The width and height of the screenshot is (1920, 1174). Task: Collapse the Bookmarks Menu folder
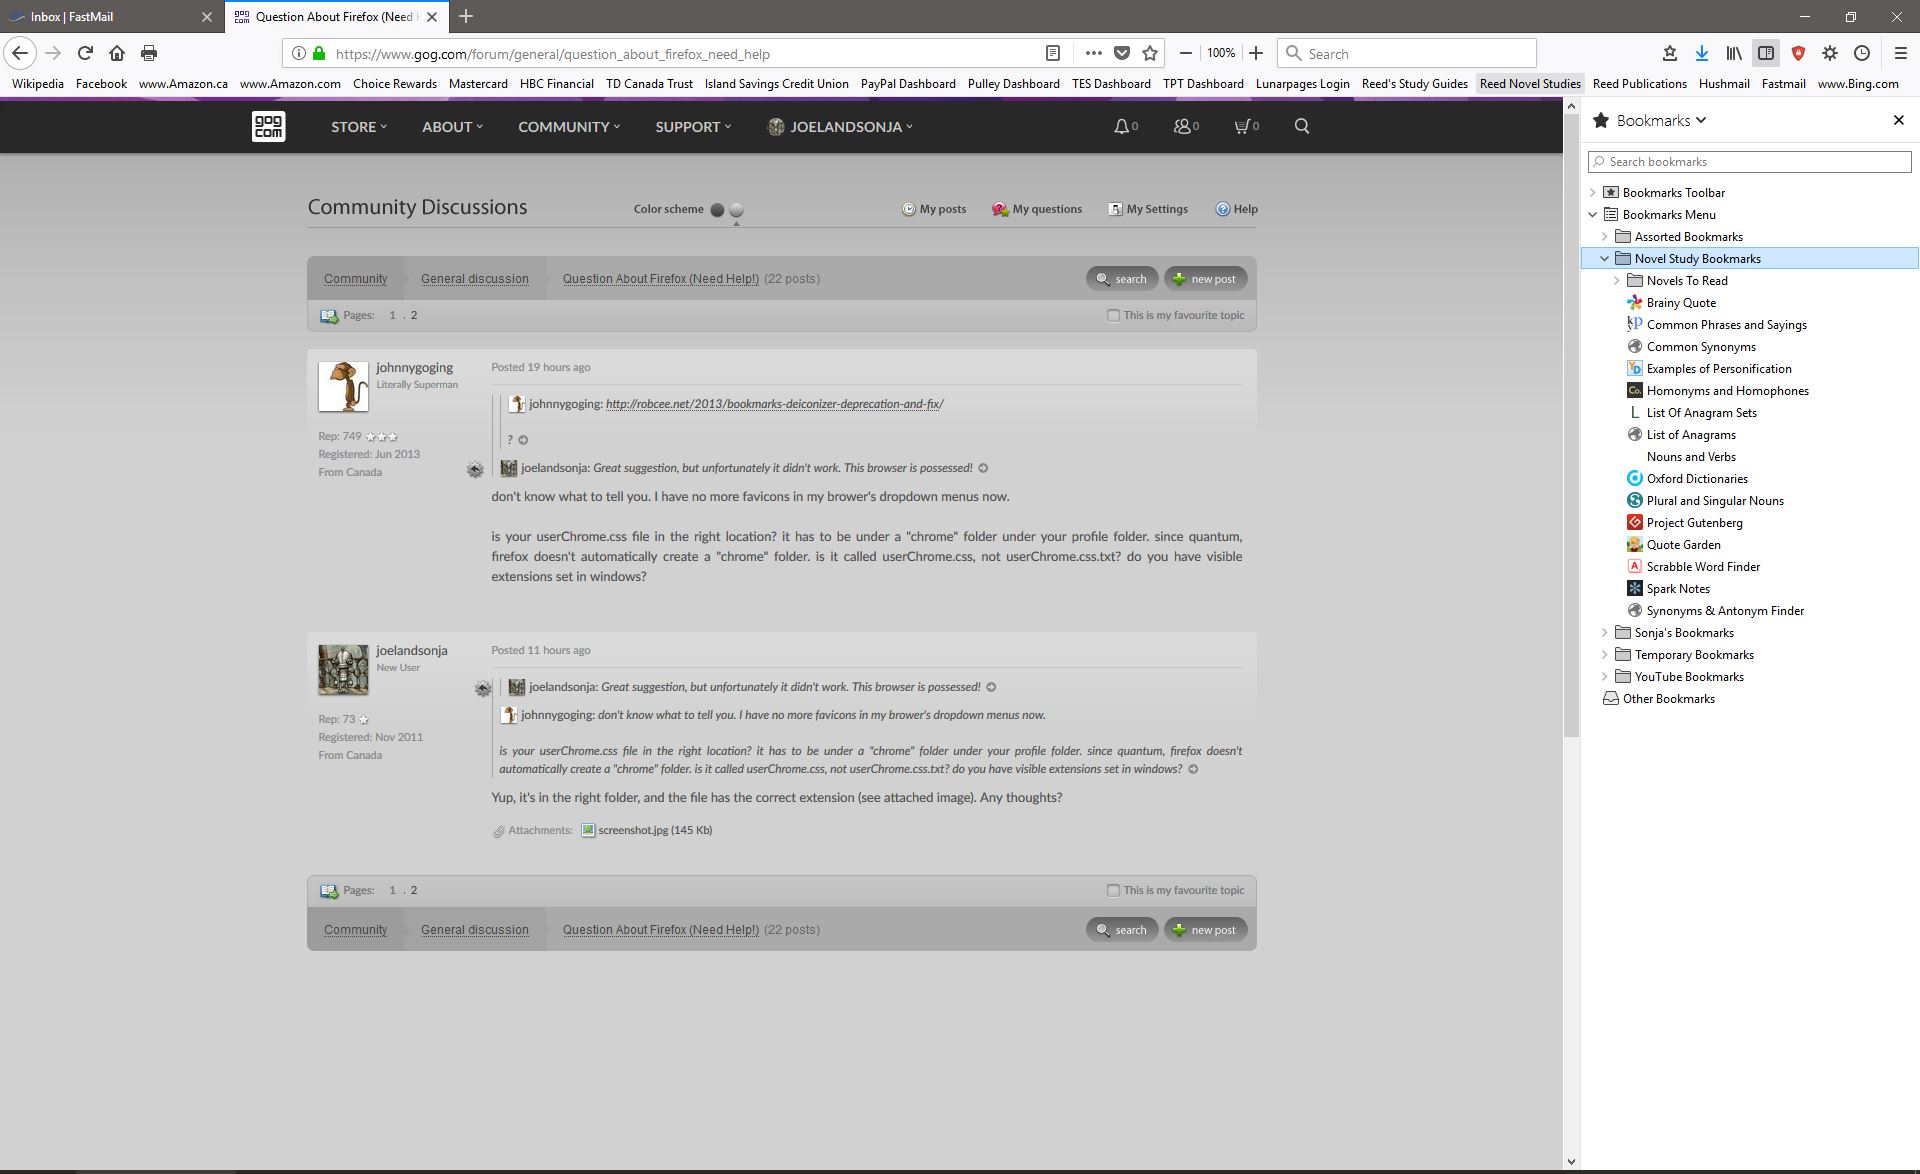1593,214
